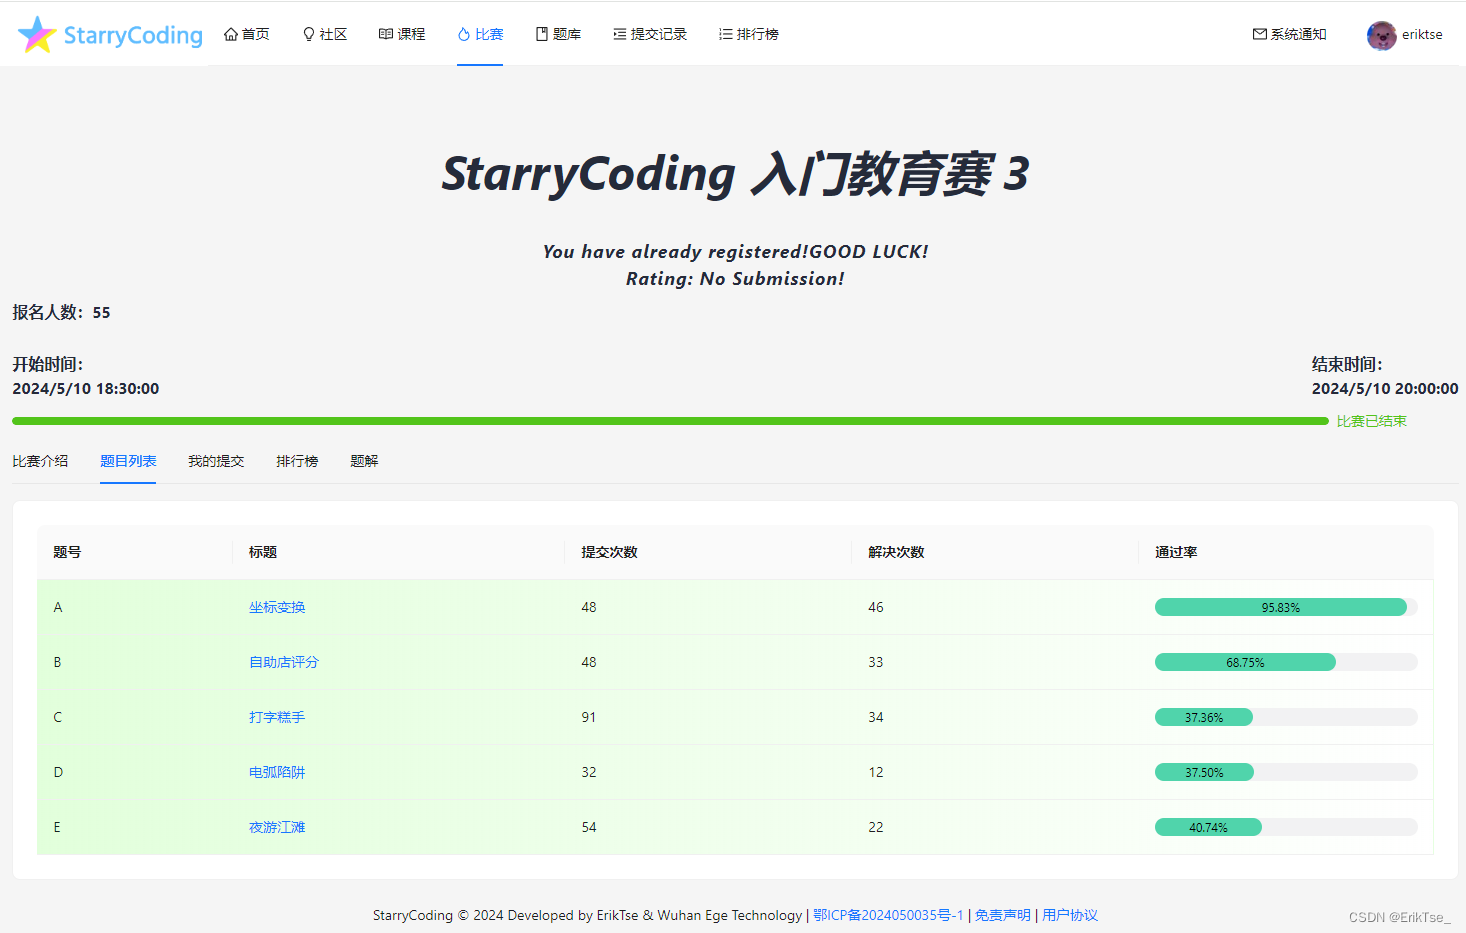
Task: Open the 提交记录 menu item
Action: (650, 34)
